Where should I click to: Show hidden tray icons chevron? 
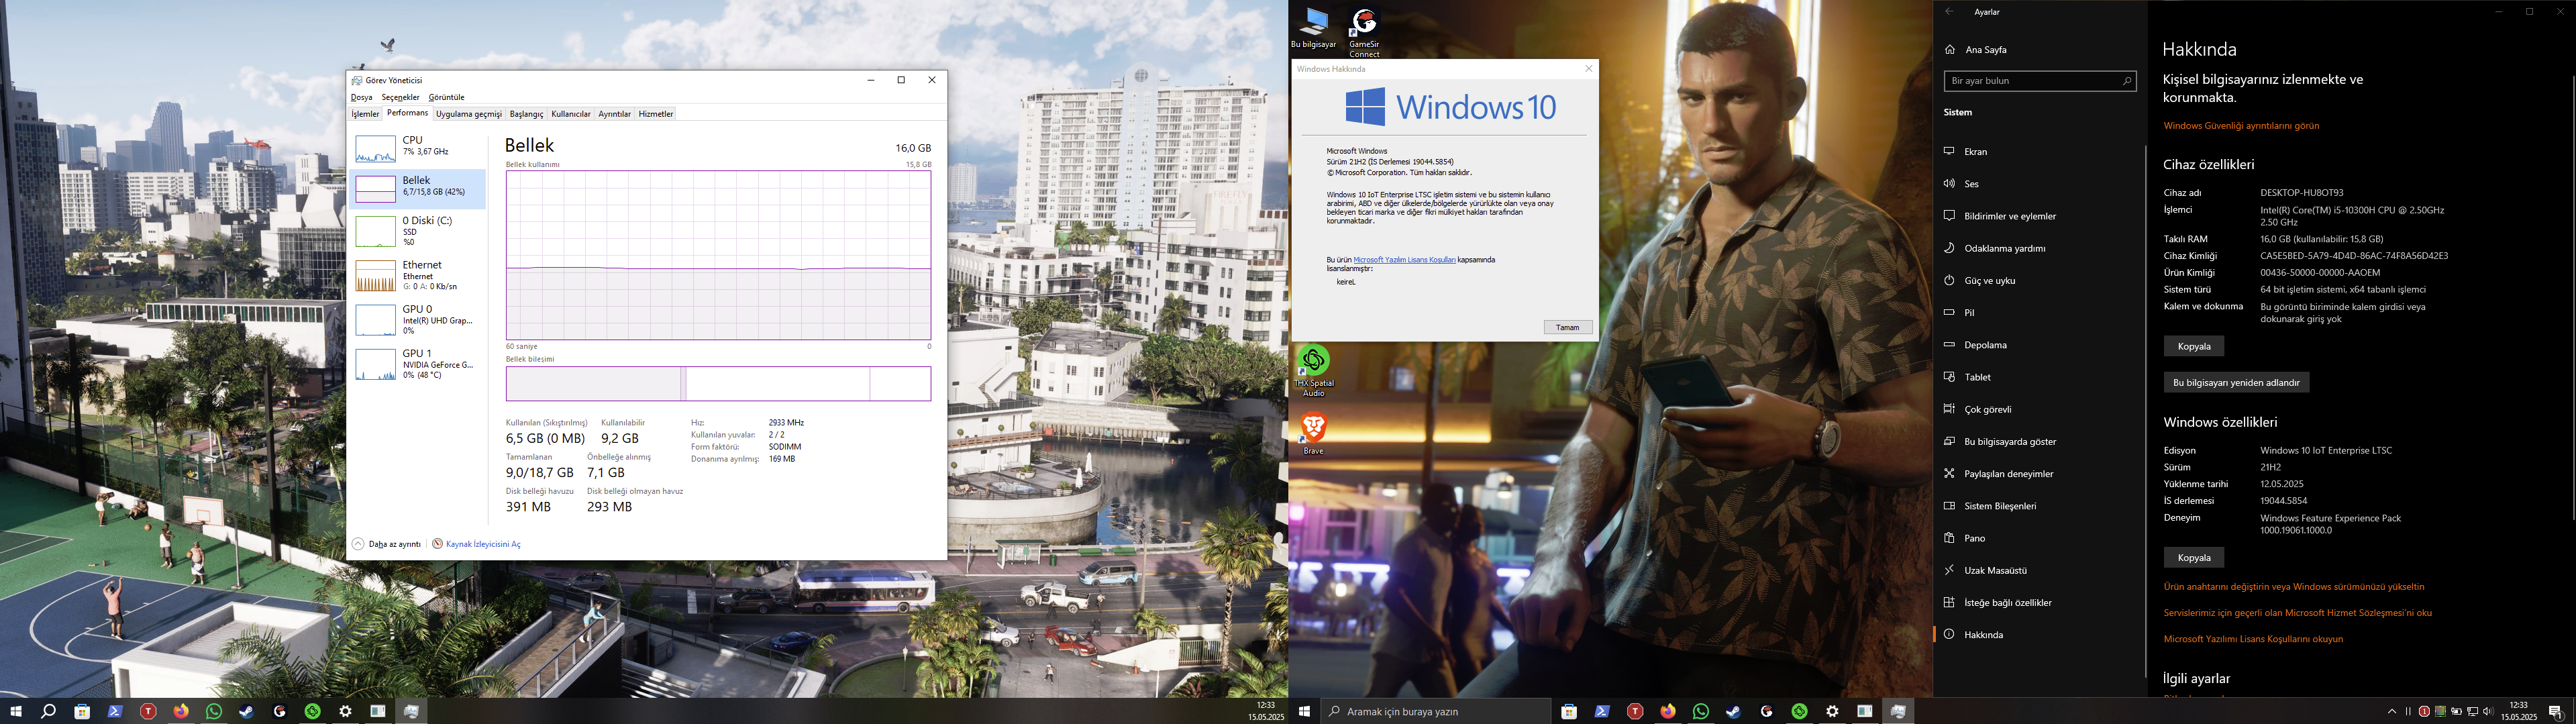(2392, 712)
